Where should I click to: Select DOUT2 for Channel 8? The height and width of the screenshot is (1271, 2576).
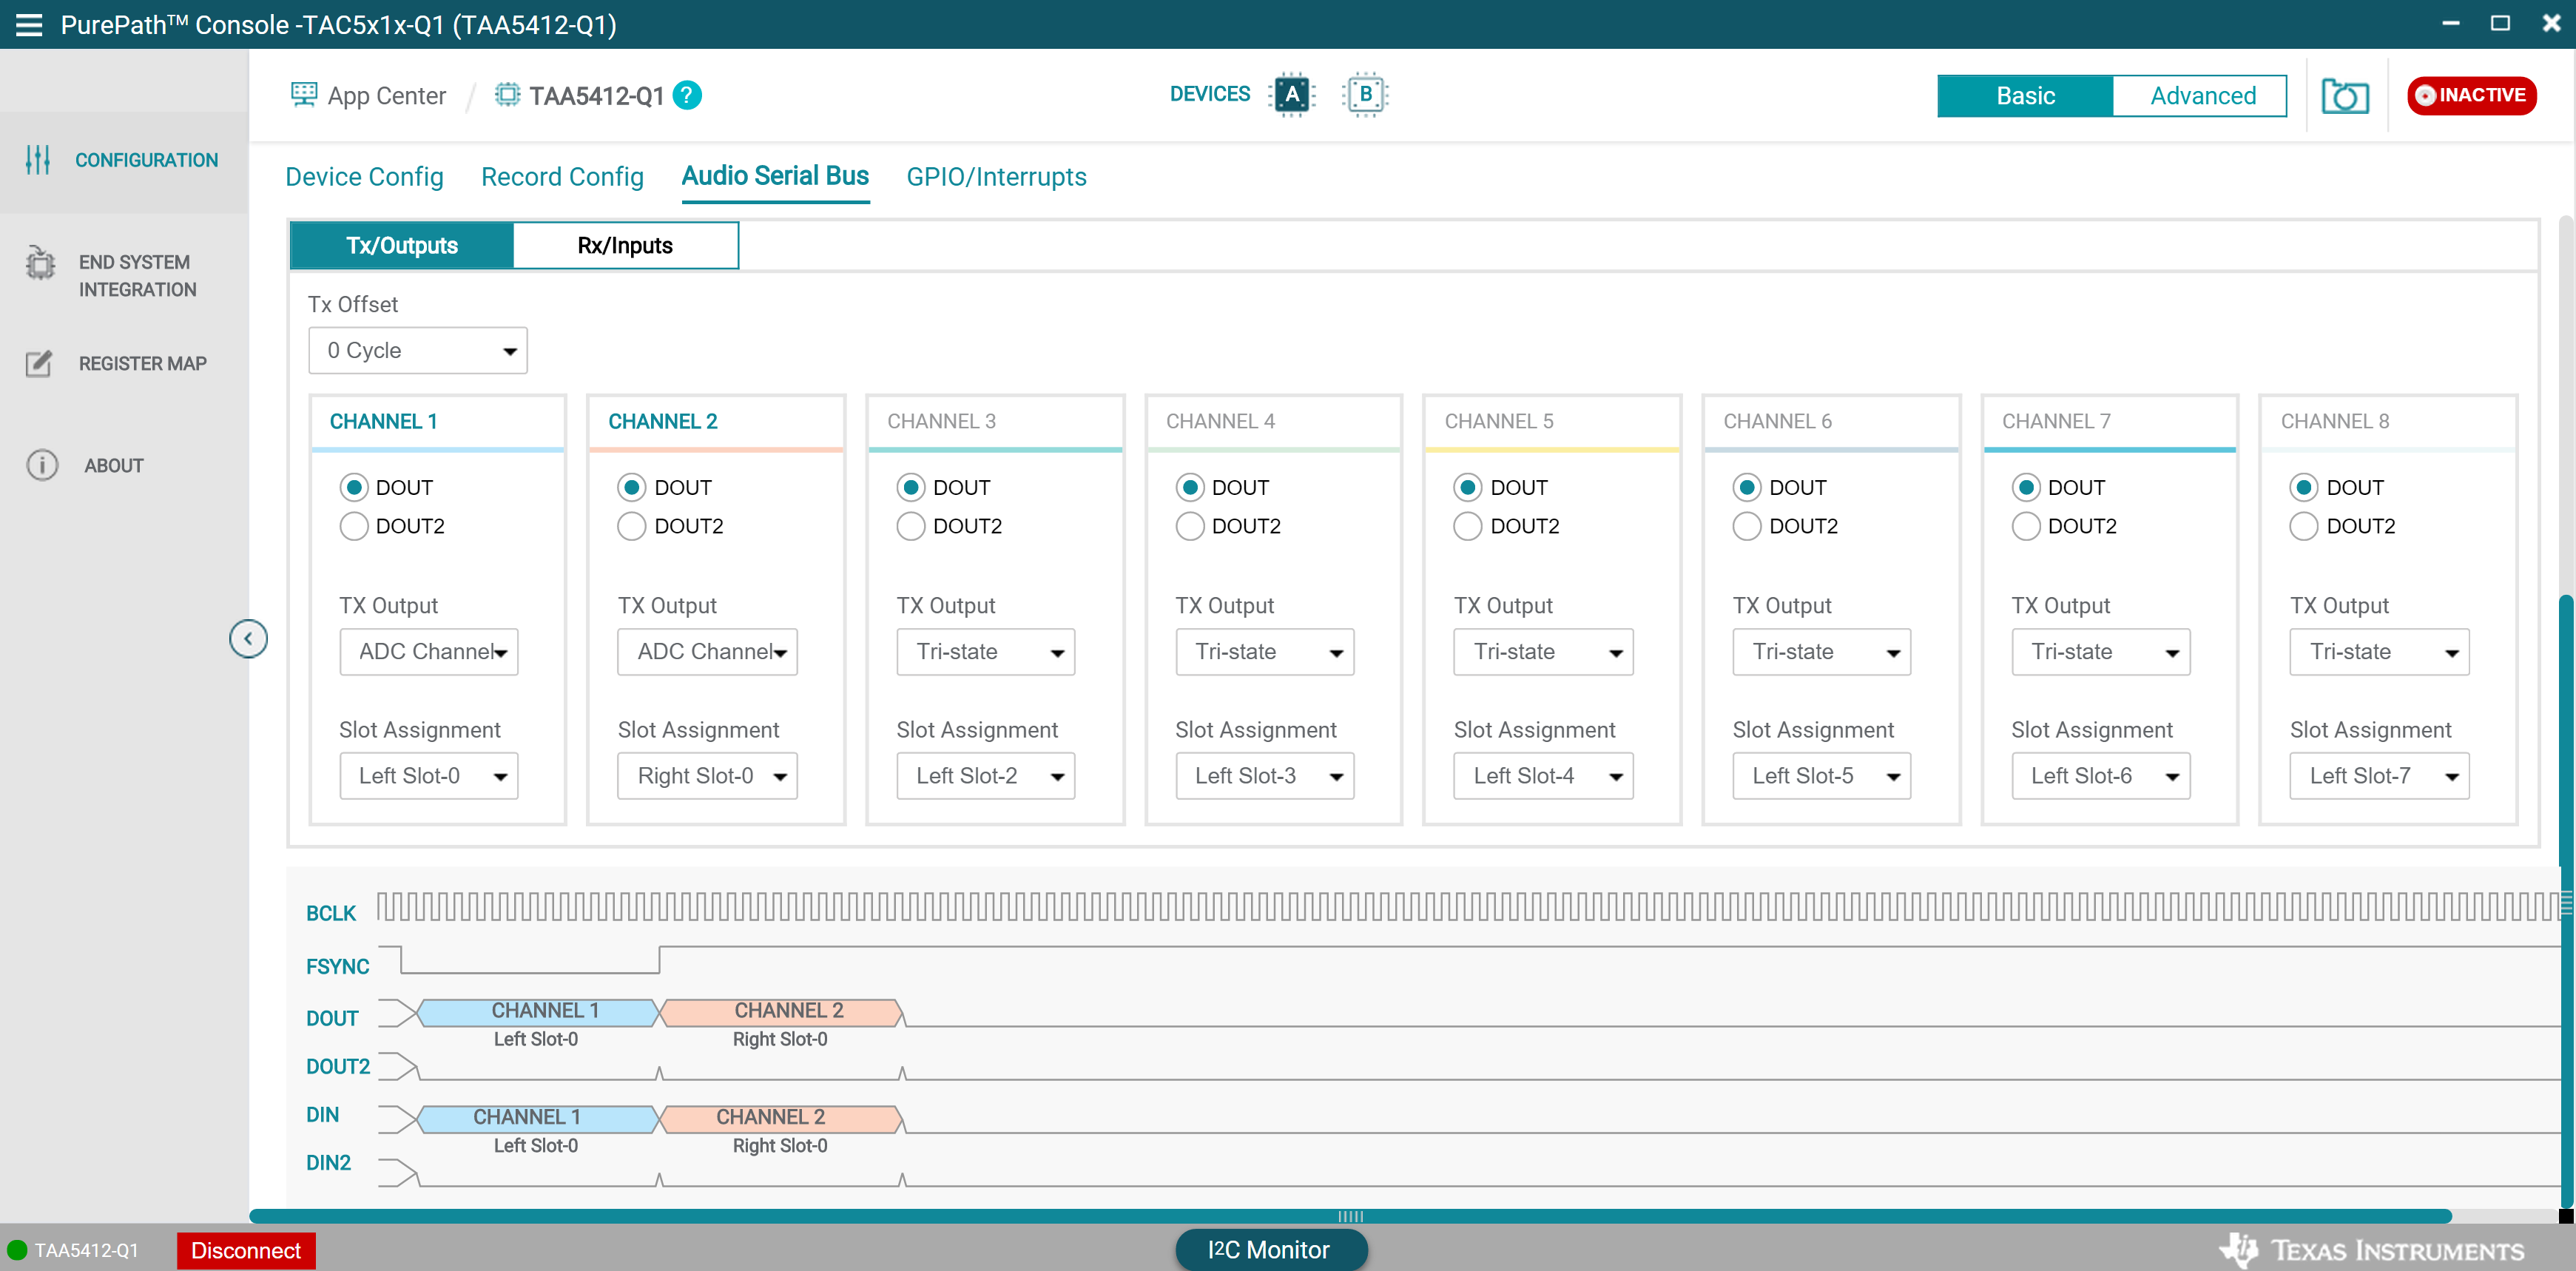[x=2303, y=526]
